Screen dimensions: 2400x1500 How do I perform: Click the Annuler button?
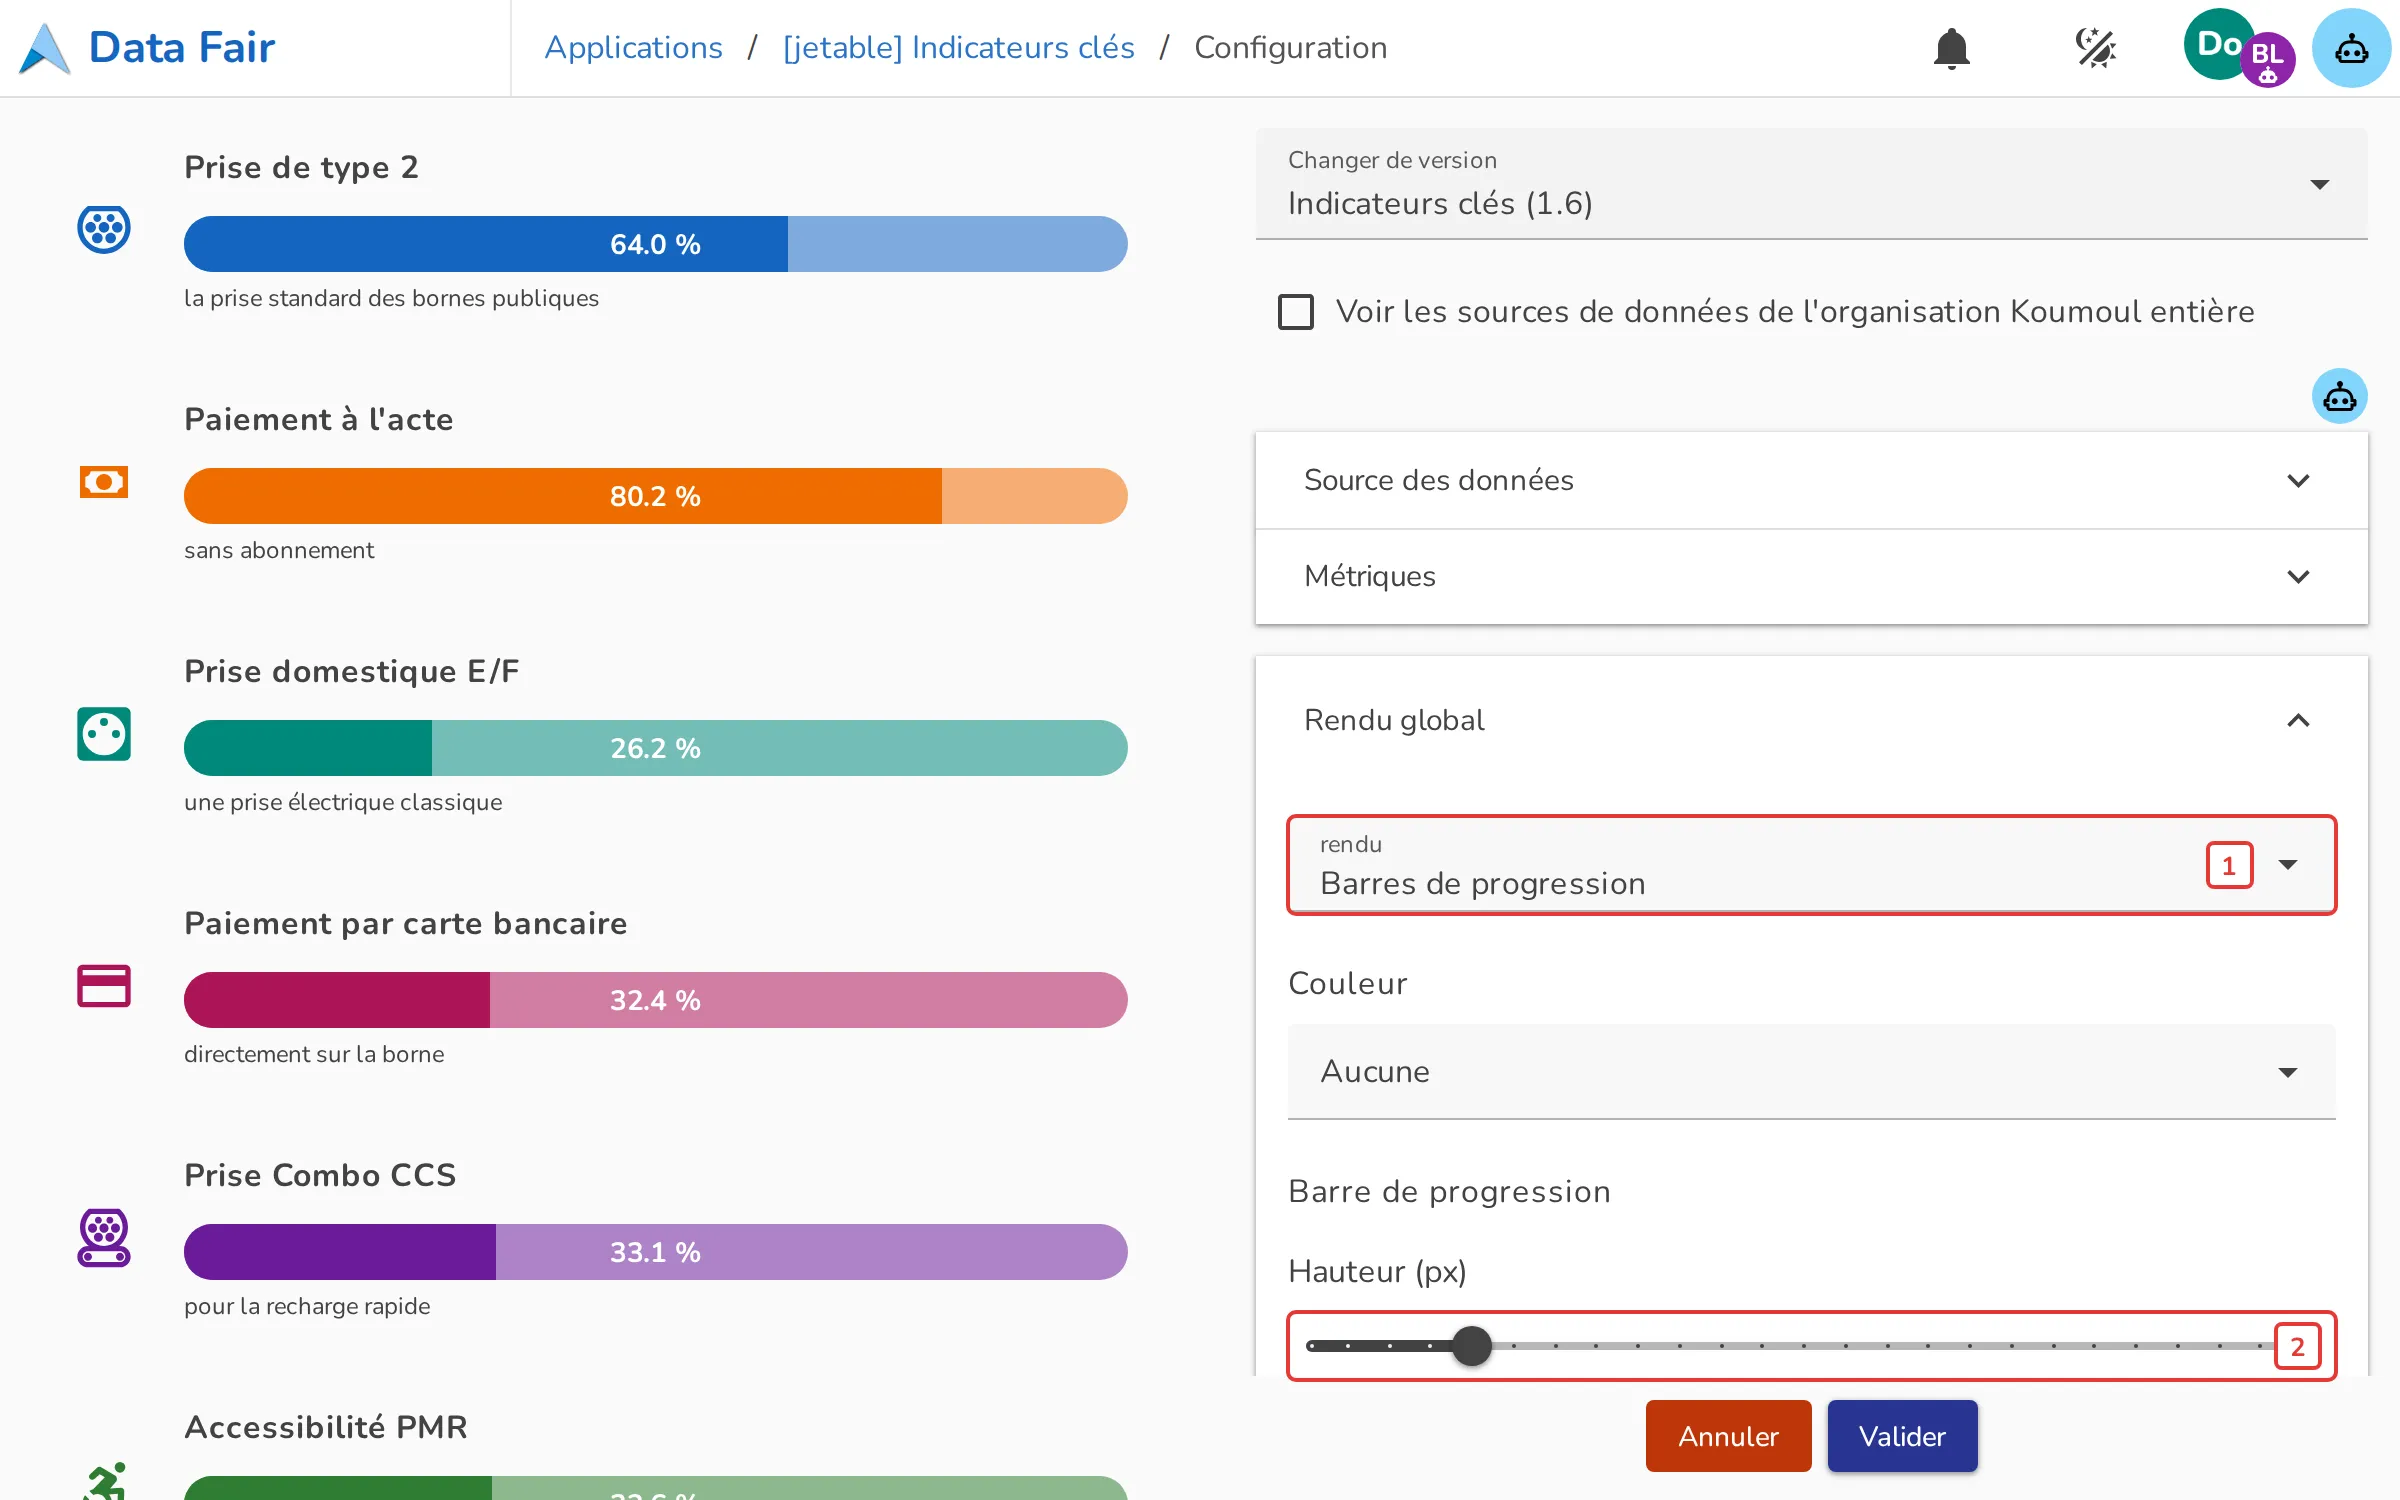pos(1728,1436)
